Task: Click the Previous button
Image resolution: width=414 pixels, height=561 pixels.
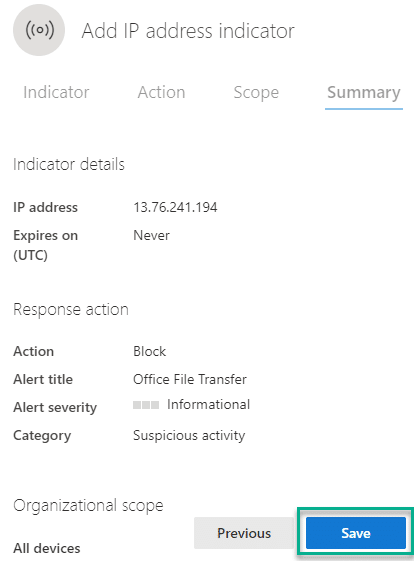Action: pyautogui.click(x=244, y=533)
